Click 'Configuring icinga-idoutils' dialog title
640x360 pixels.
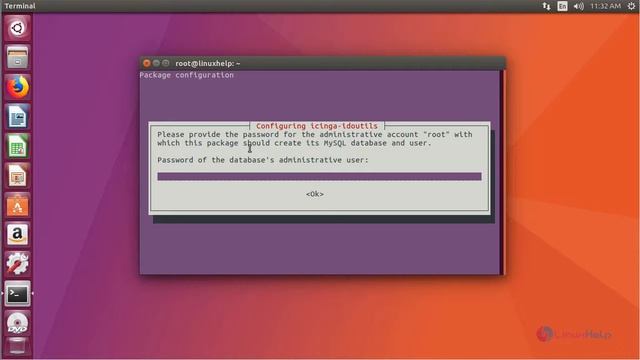[x=317, y=126]
